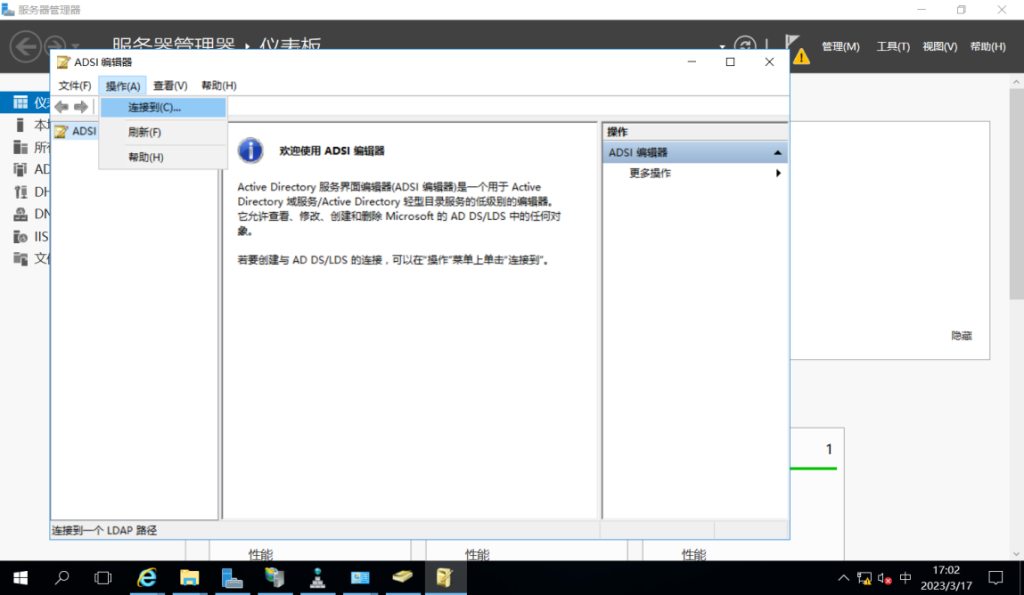Open the Action Center notification icon
Screen dimensions: 1024x595
pyautogui.click(x=995, y=578)
